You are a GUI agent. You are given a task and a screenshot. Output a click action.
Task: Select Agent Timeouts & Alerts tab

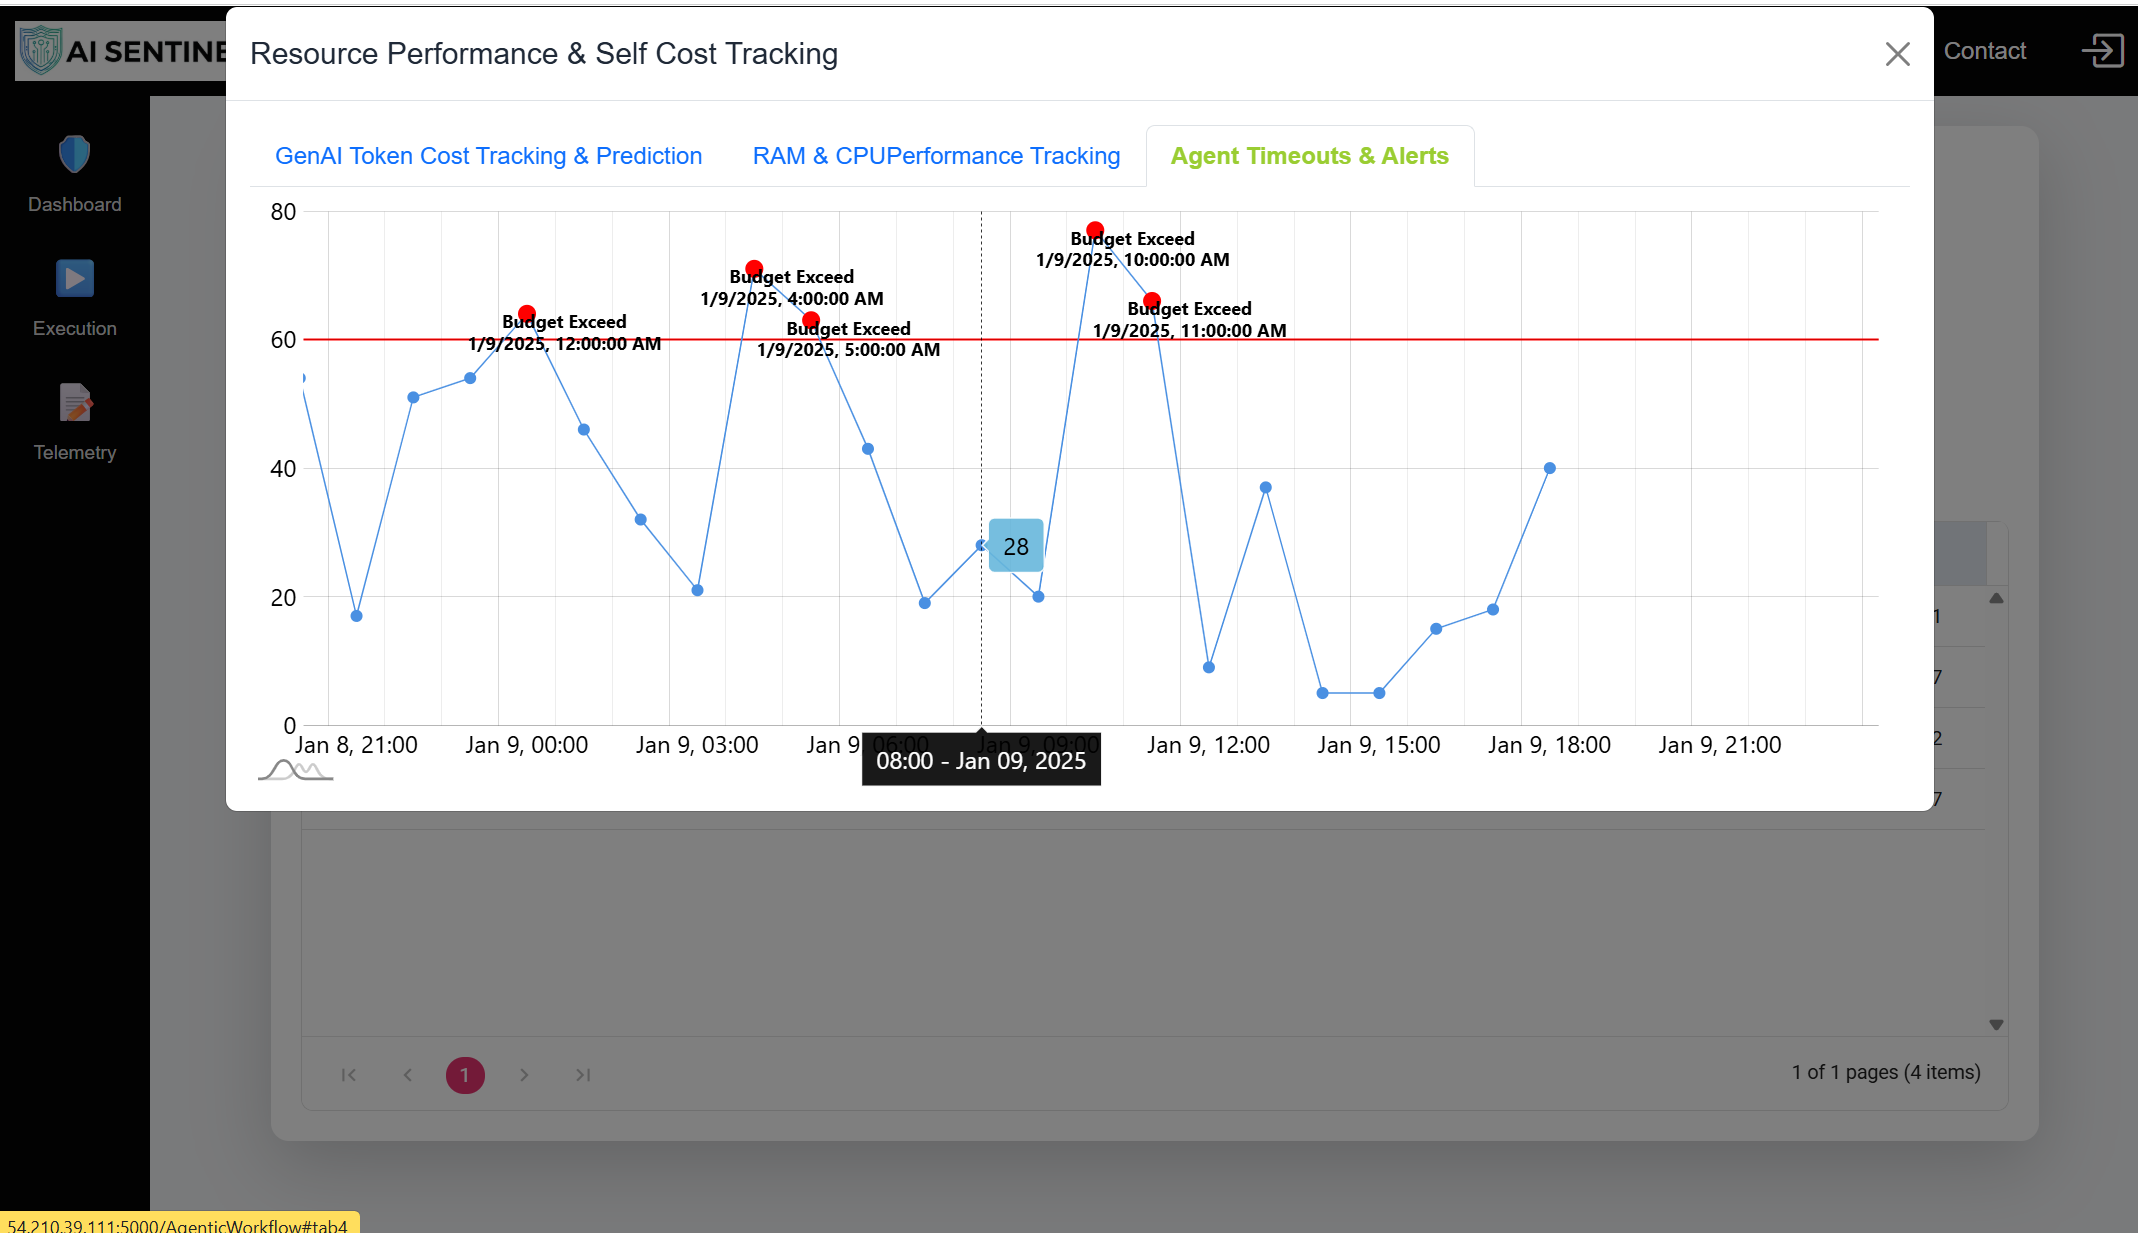click(x=1309, y=156)
